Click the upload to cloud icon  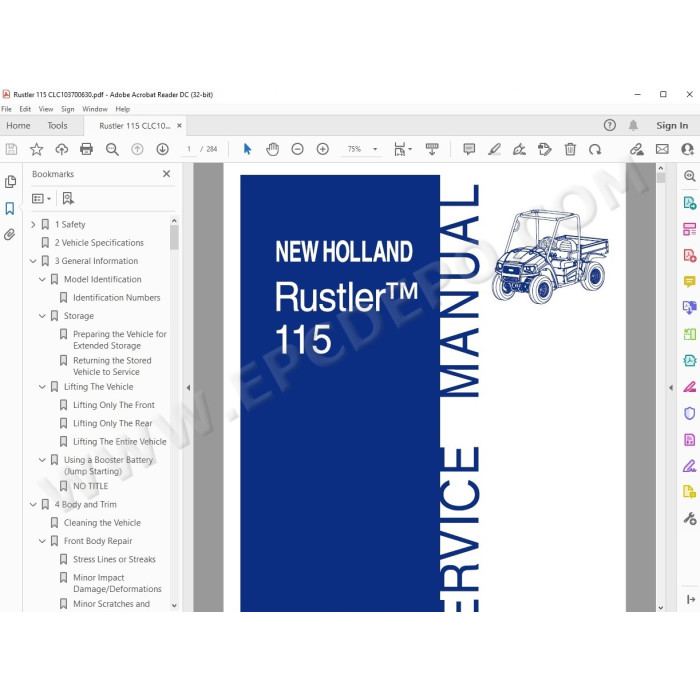pos(62,149)
